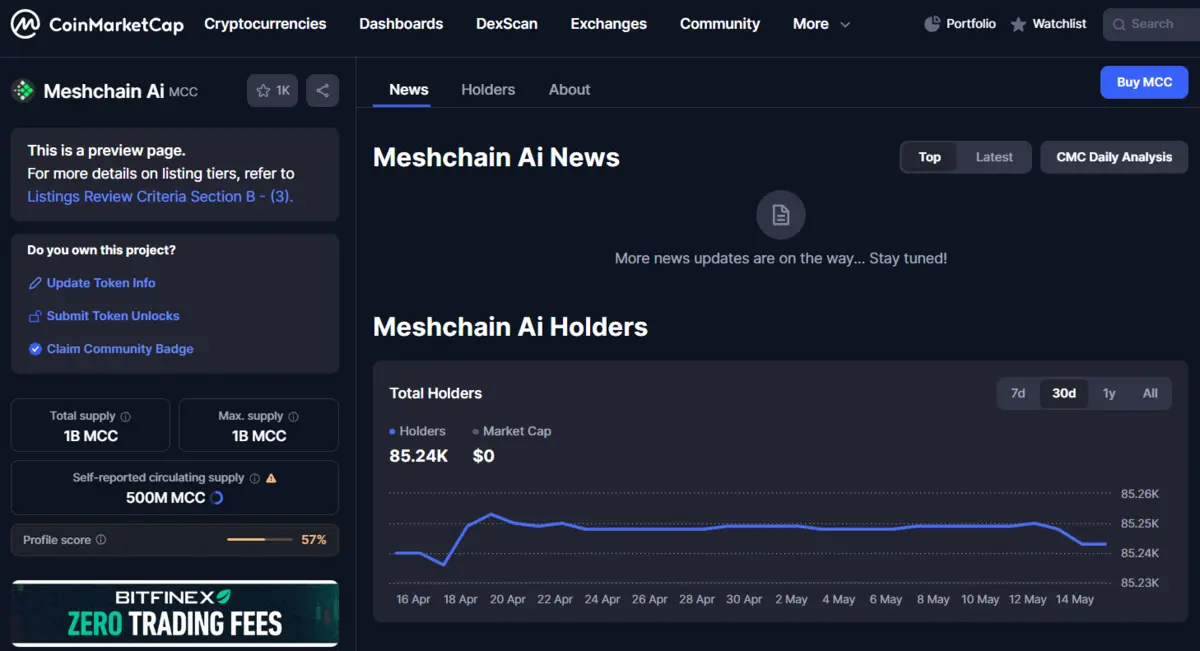Image resolution: width=1200 pixels, height=651 pixels.
Task: Click the Search input field
Action: click(x=1151, y=24)
